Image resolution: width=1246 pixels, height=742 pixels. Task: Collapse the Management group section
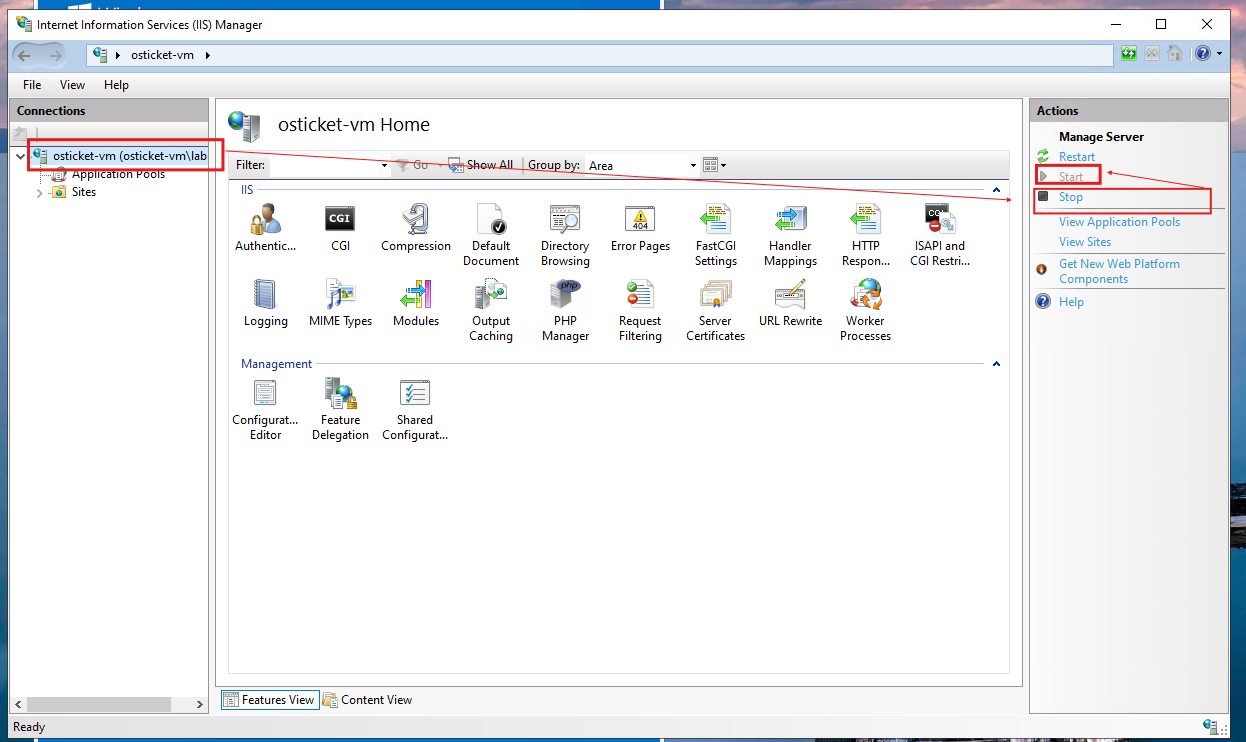pos(996,364)
